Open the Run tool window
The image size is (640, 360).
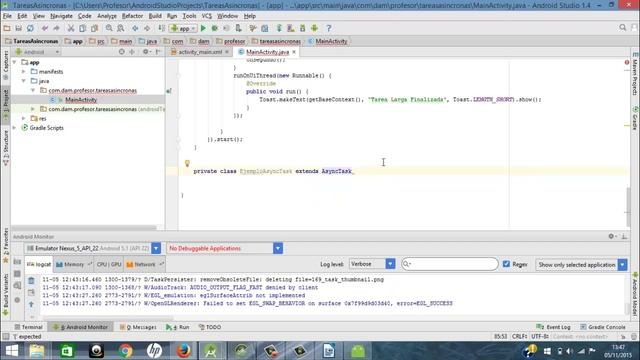[178, 327]
